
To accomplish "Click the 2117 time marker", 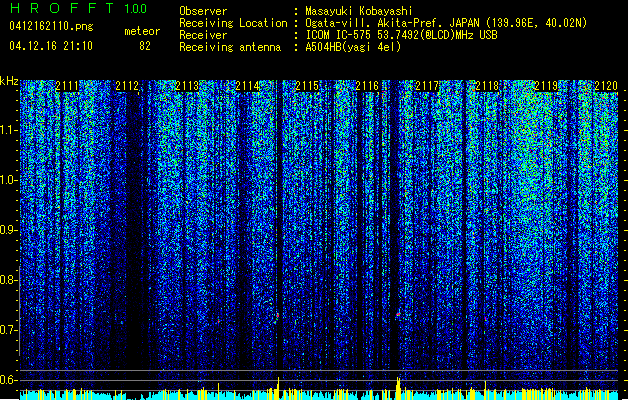I will click(427, 86).
